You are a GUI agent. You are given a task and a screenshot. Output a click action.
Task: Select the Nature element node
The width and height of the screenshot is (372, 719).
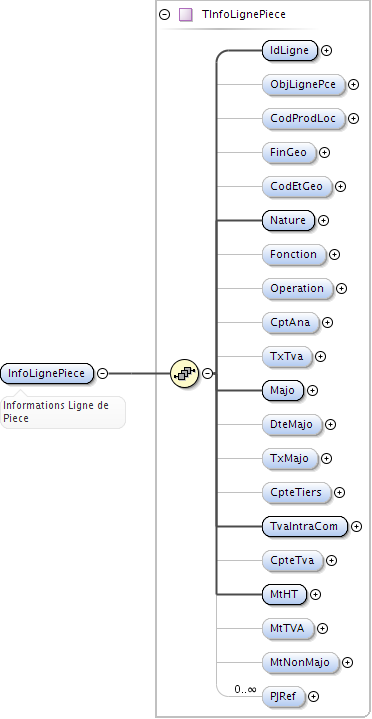tap(288, 221)
